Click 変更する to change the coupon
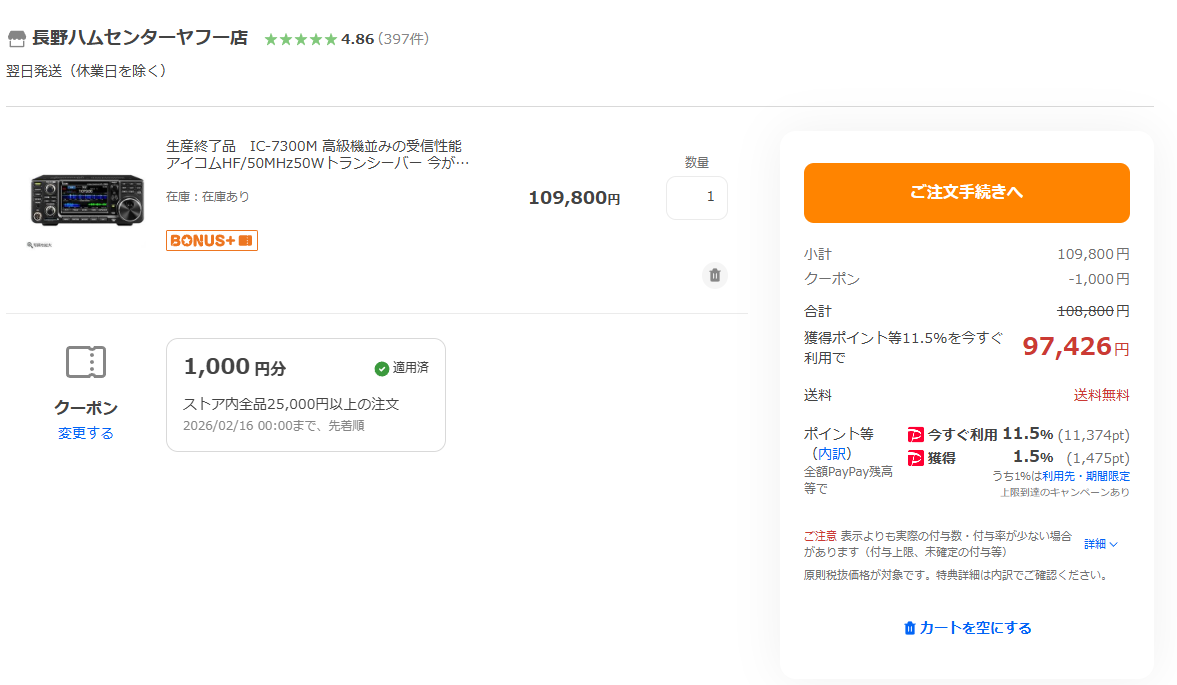 click(86, 433)
